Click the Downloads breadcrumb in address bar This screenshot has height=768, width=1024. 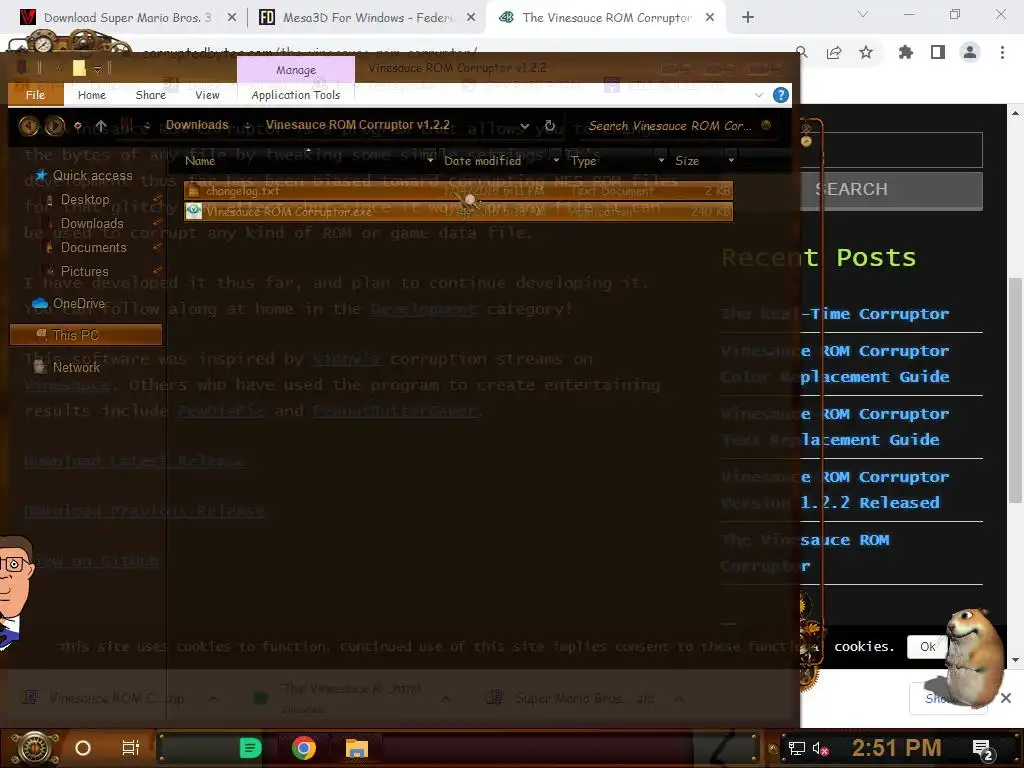pos(197,125)
